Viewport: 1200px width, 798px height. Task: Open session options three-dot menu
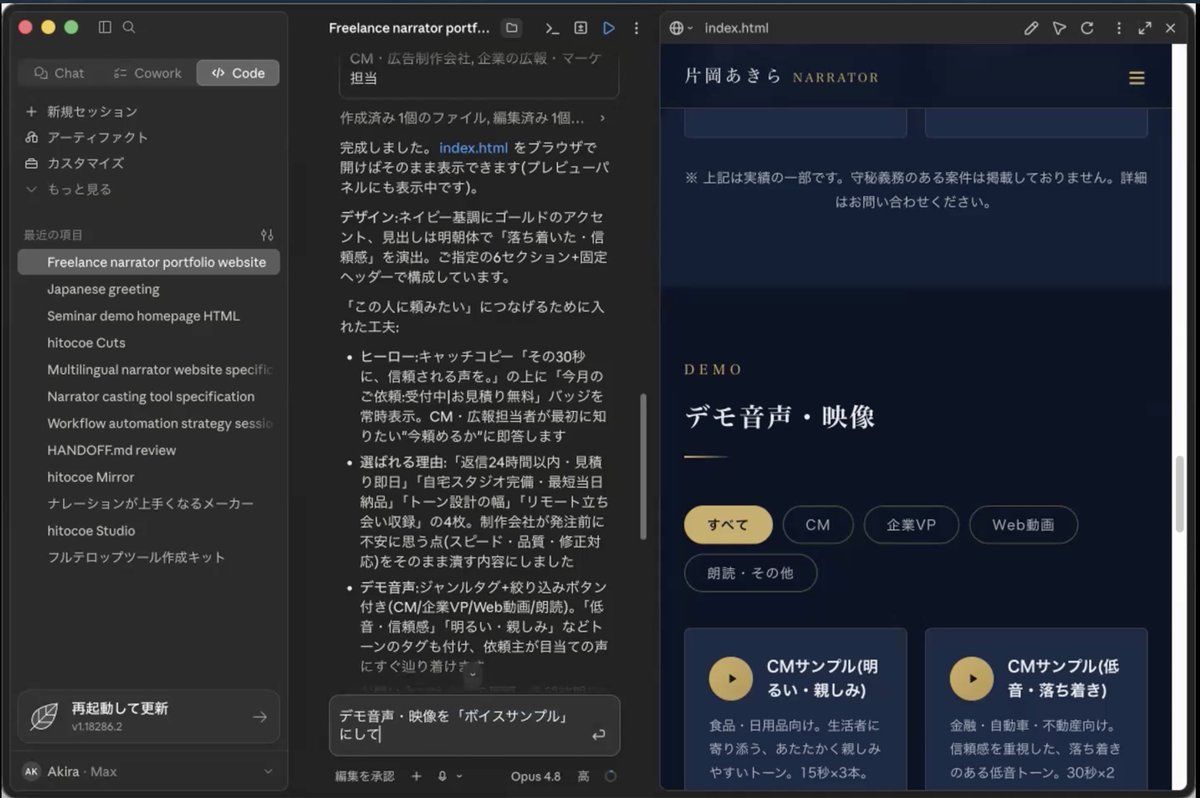tap(637, 28)
